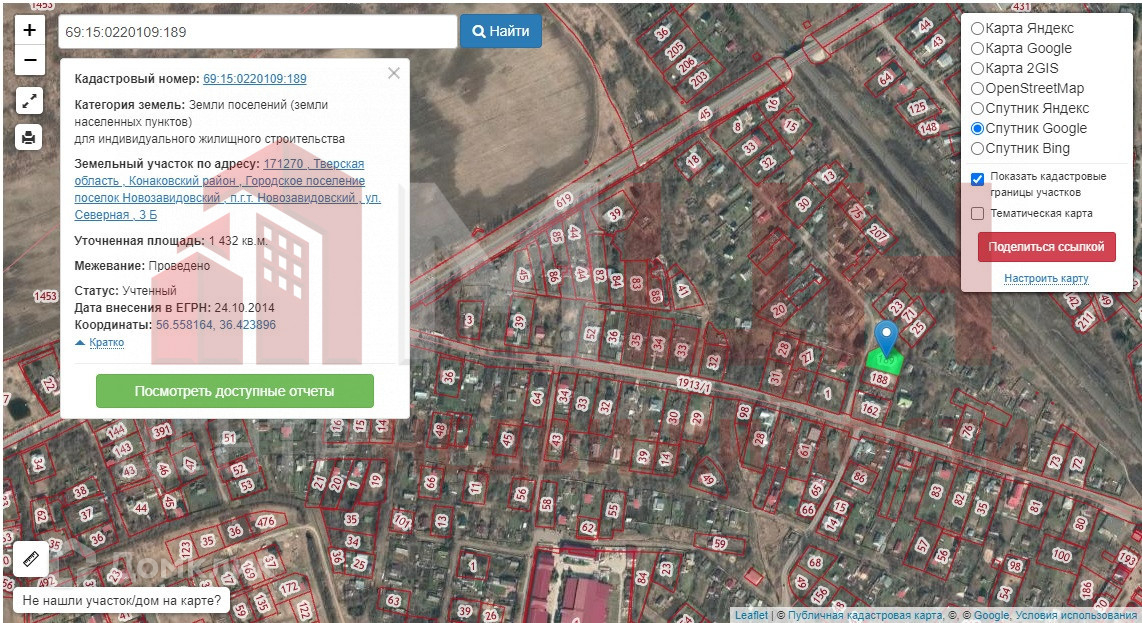Print the map using printer icon

[29, 137]
